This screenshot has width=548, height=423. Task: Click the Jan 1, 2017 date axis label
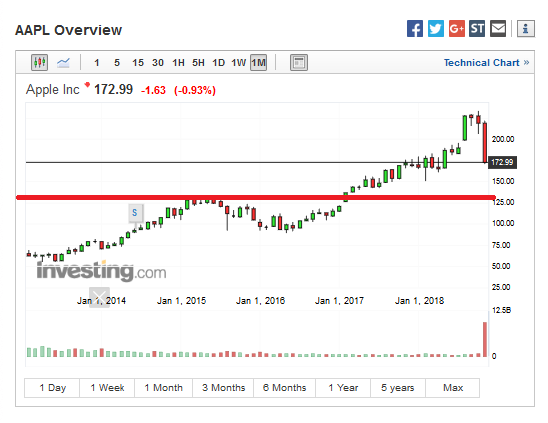[339, 301]
